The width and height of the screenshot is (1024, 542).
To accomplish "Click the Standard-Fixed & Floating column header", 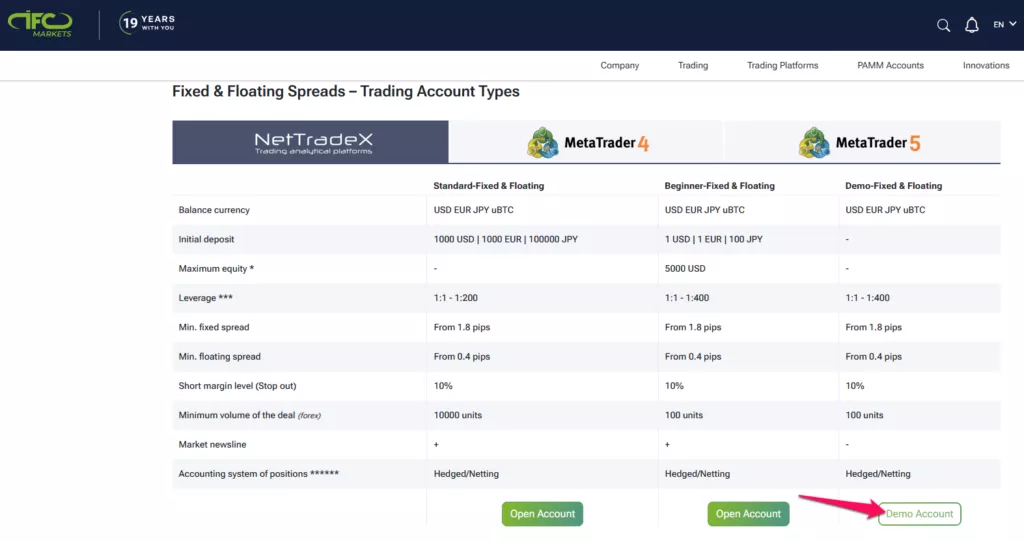I will pos(488,186).
